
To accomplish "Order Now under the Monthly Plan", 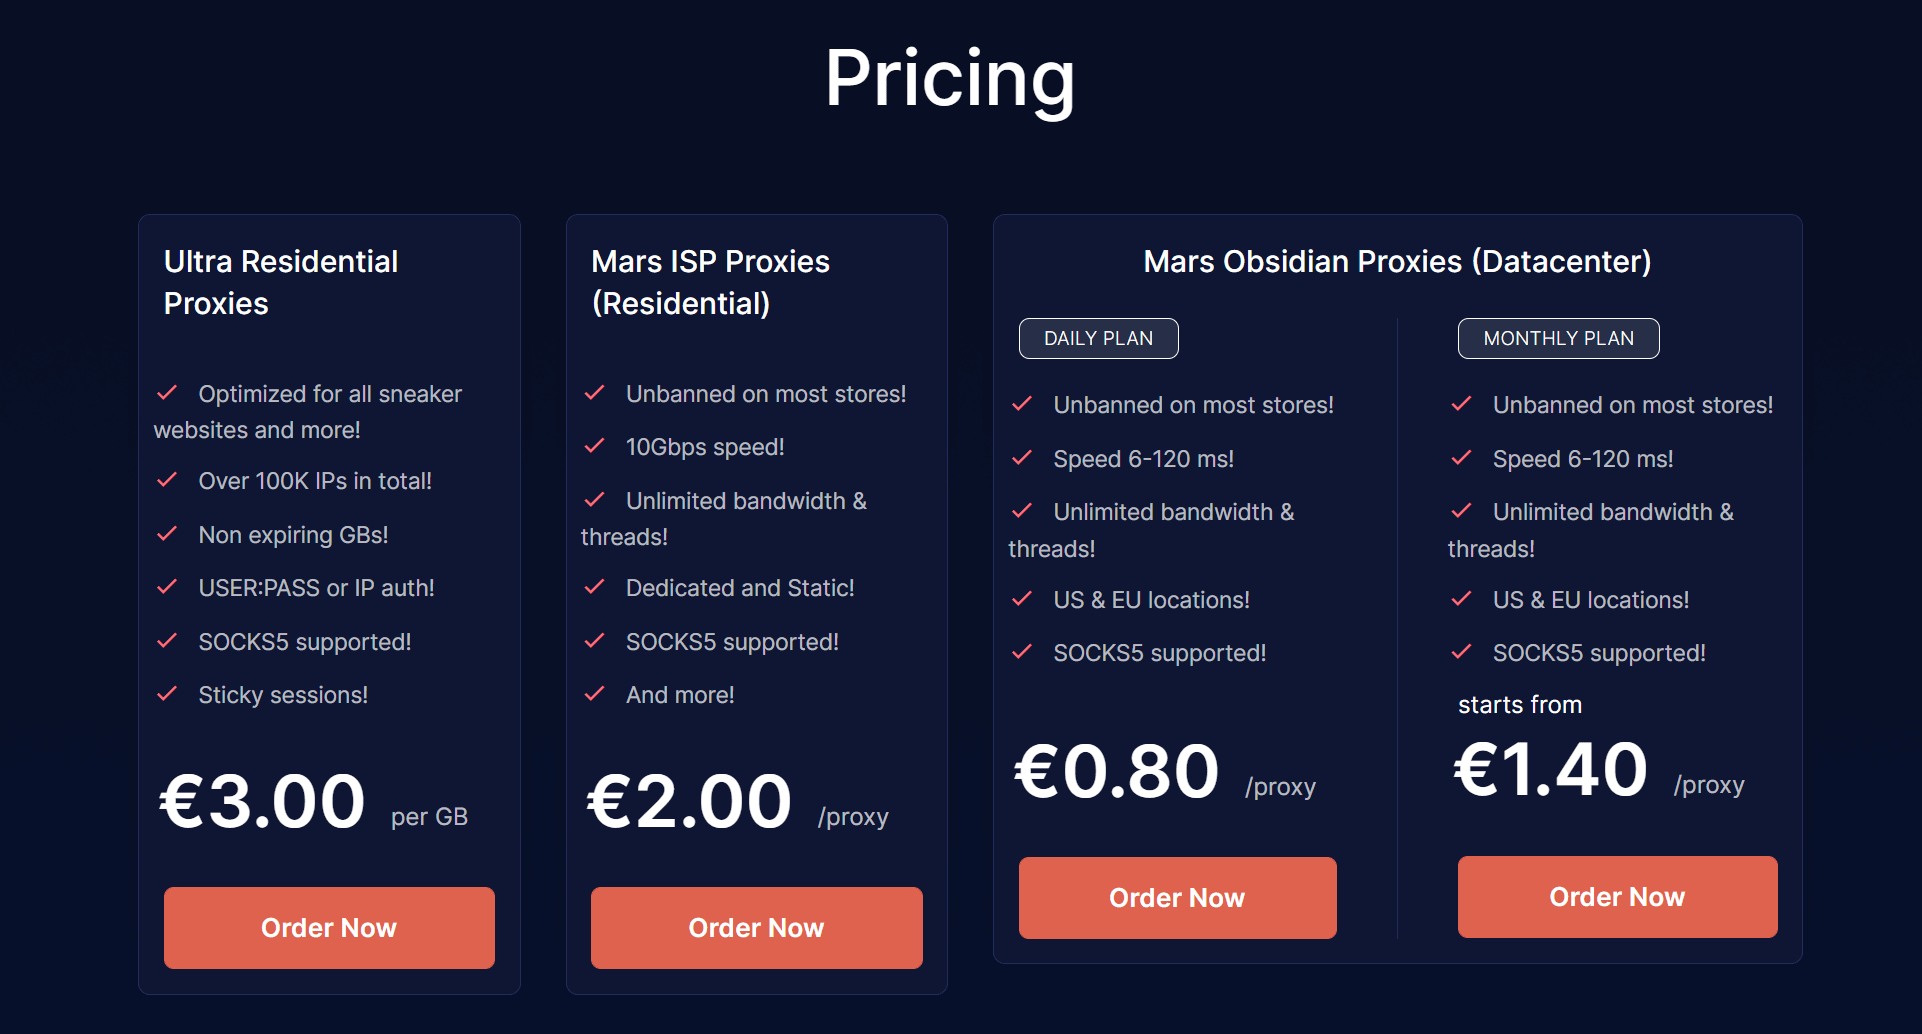I will pyautogui.click(x=1616, y=896).
